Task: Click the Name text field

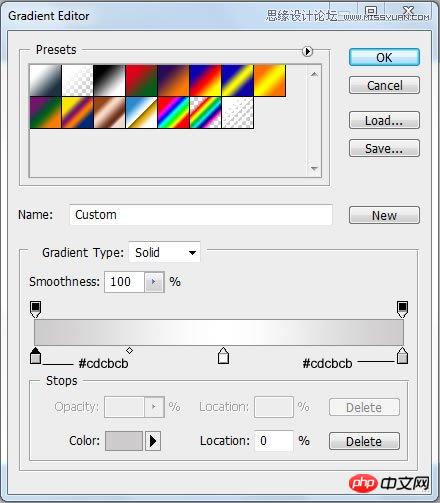Action: click(x=201, y=215)
